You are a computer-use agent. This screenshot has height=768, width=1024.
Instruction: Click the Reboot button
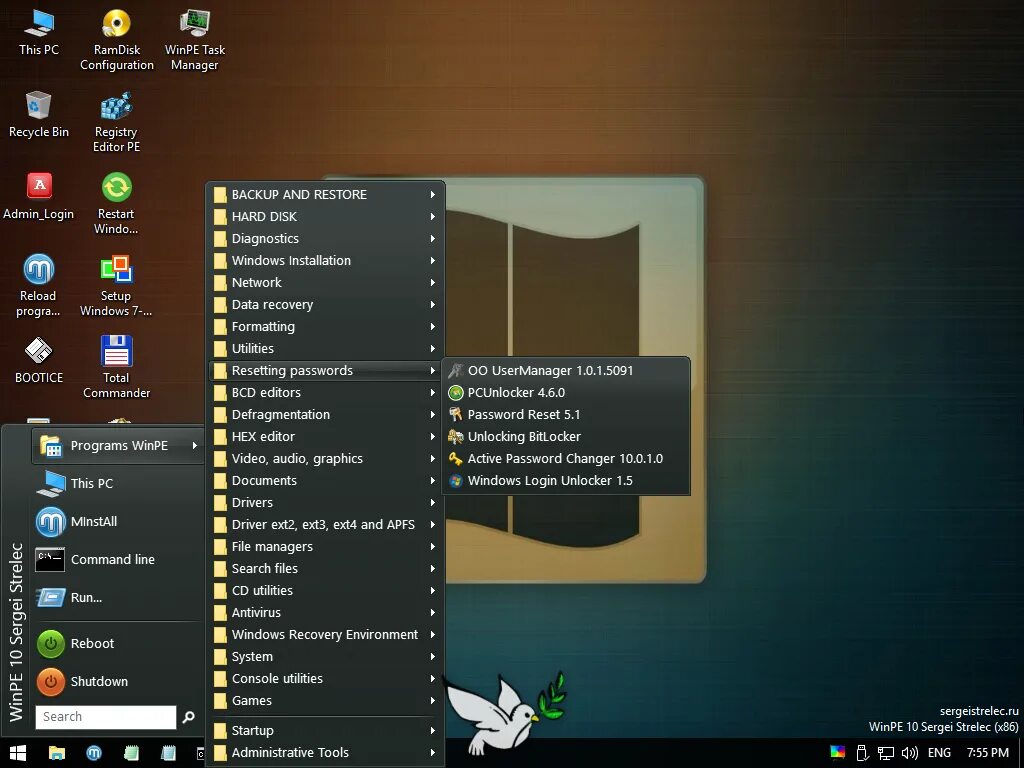pos(118,643)
